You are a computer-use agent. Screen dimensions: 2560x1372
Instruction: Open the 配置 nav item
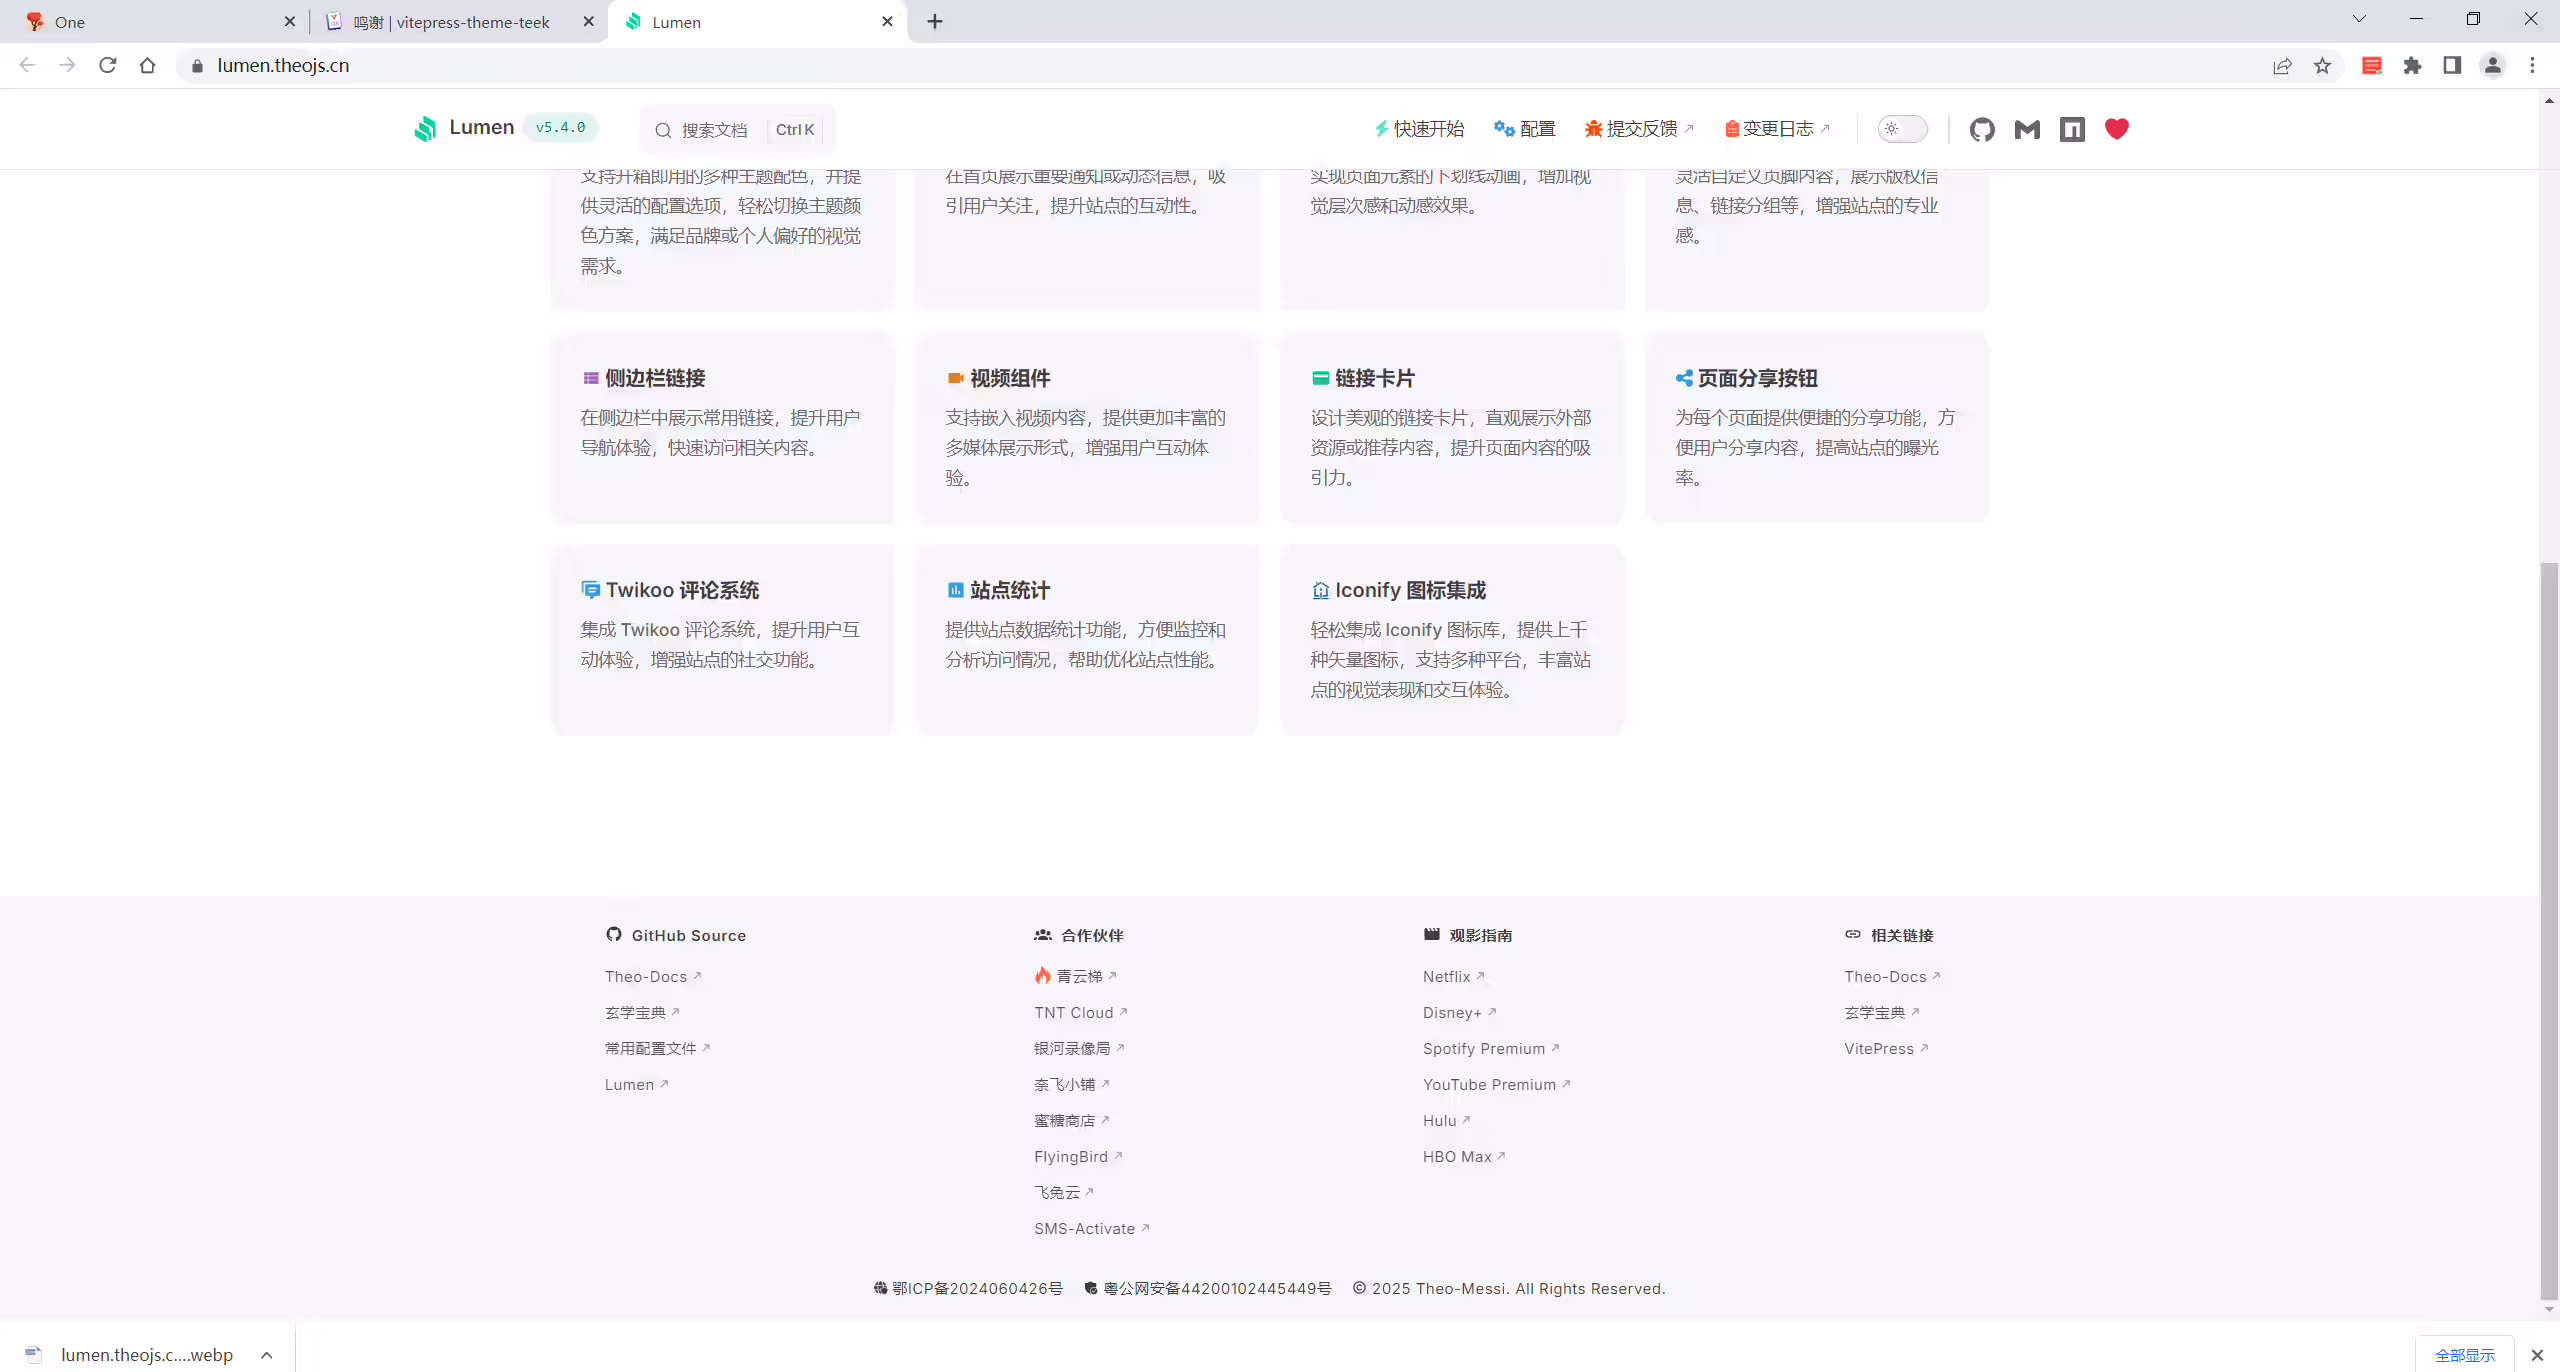click(1525, 129)
